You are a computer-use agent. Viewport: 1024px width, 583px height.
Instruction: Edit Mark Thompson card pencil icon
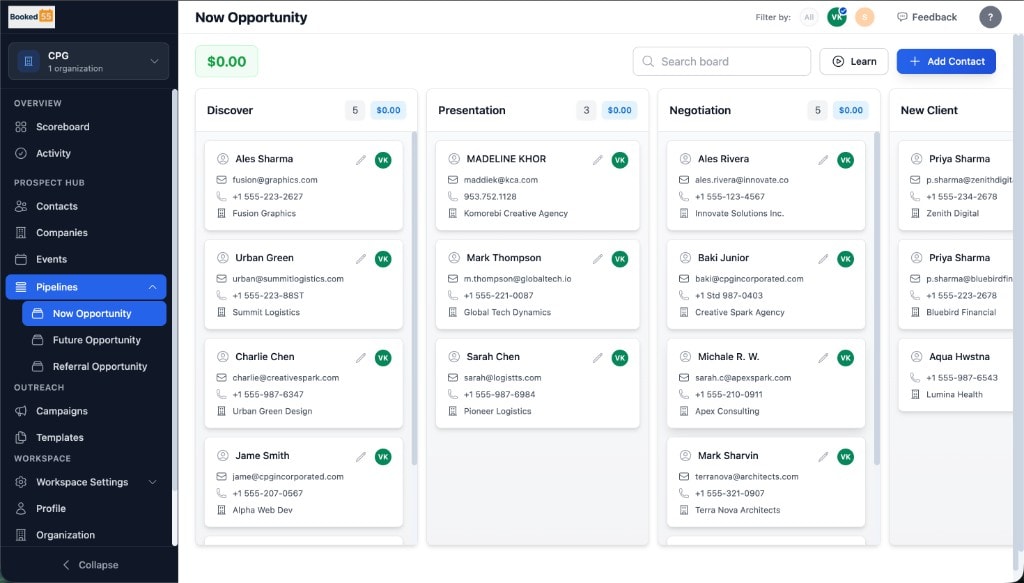click(x=598, y=259)
